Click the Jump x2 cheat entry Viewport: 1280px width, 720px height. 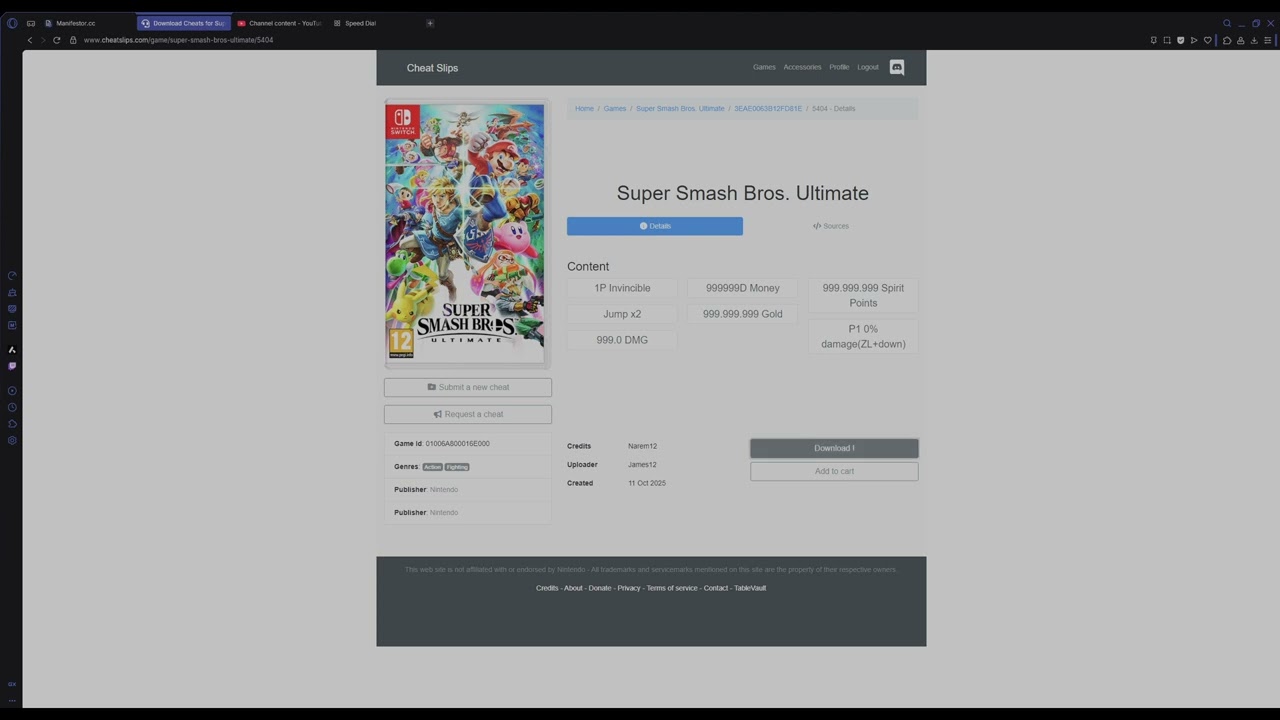coord(622,314)
